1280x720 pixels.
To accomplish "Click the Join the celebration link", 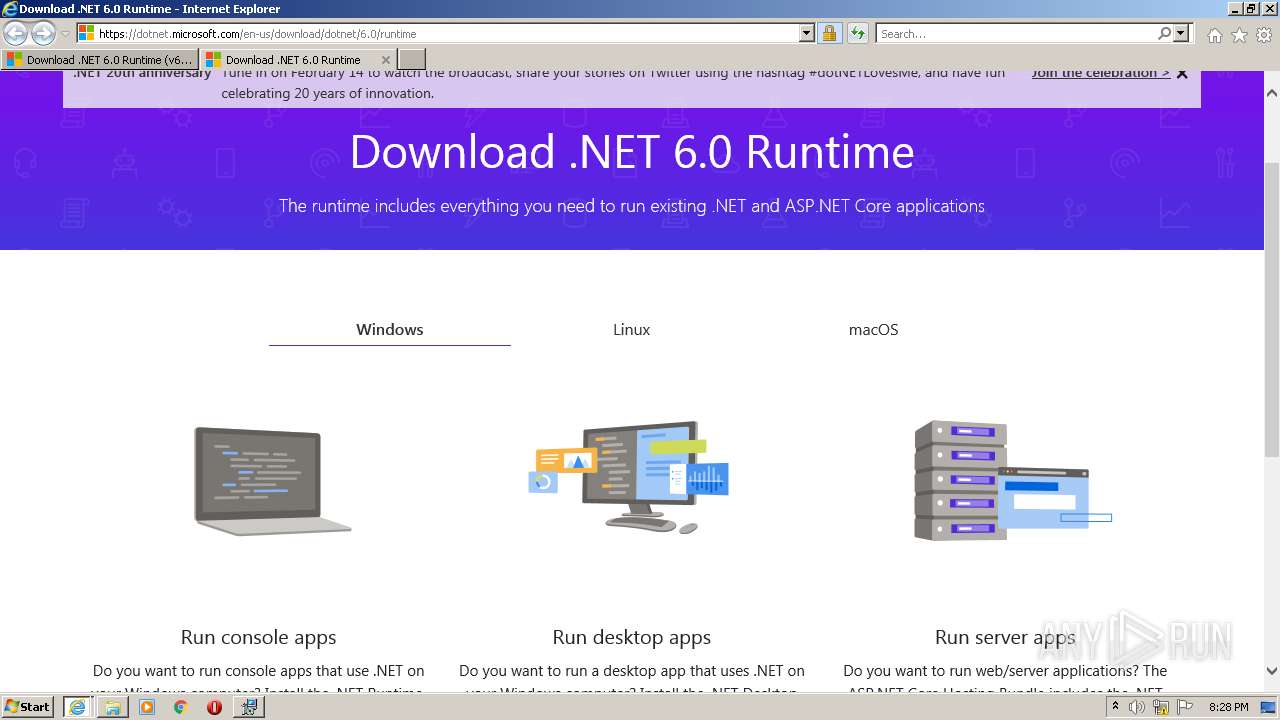I will point(1100,73).
